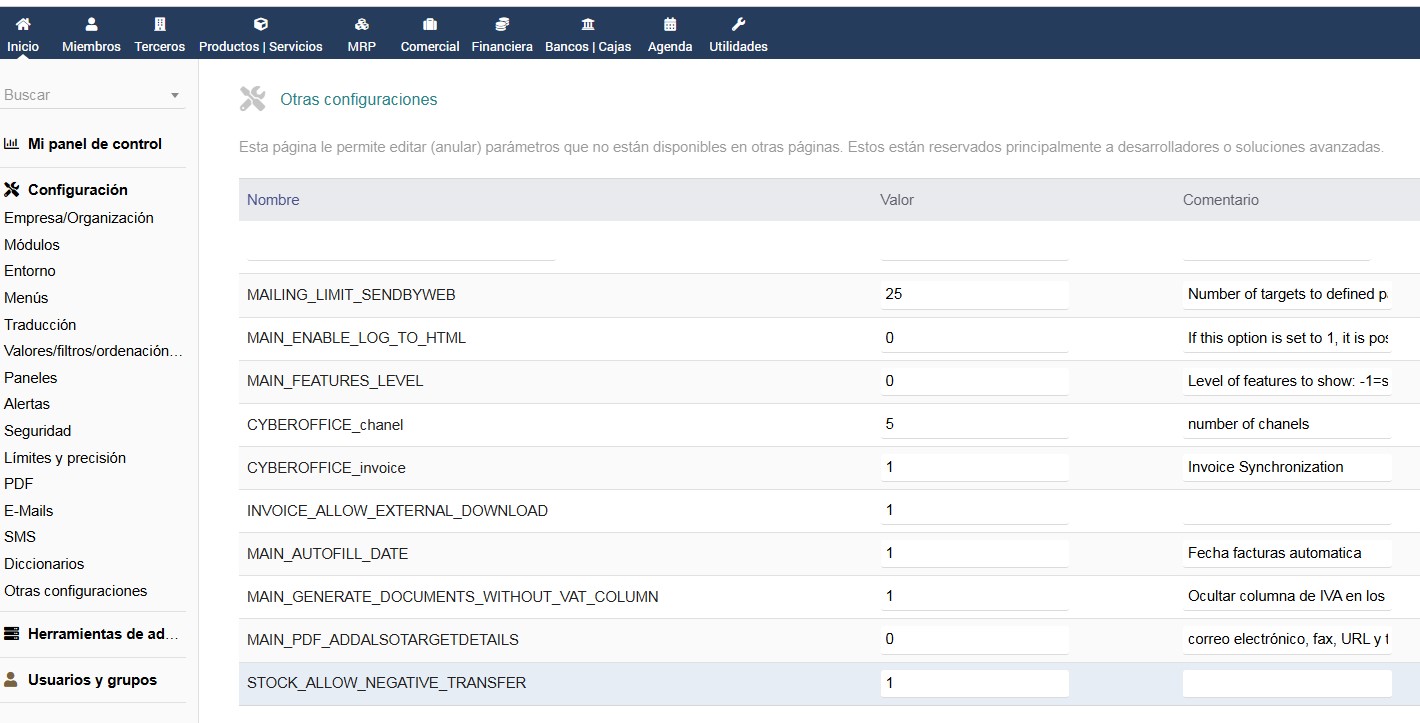
Task: Open Empresa/Organización settings
Action: click(79, 218)
